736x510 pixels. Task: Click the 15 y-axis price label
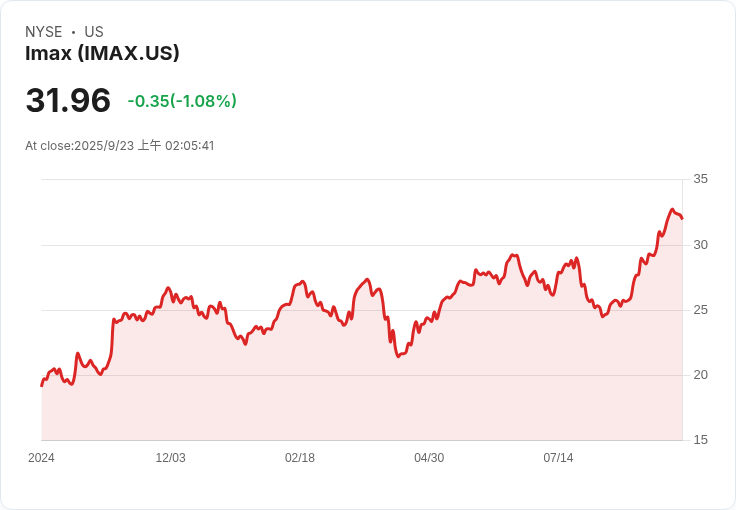pyautogui.click(x=701, y=440)
